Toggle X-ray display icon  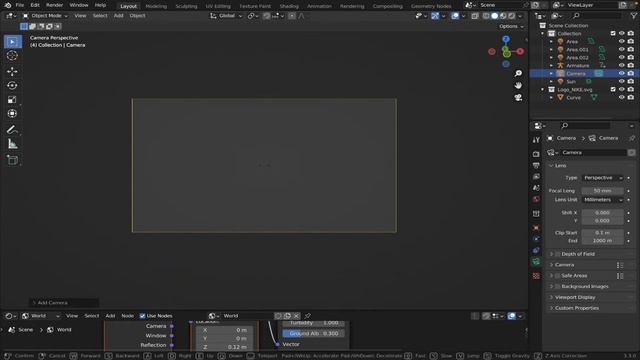[x=475, y=16]
